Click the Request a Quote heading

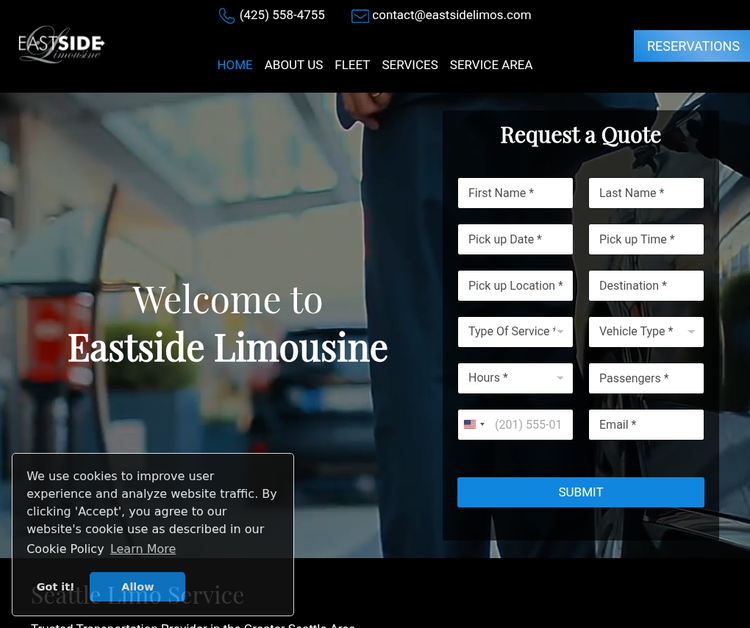click(x=581, y=135)
